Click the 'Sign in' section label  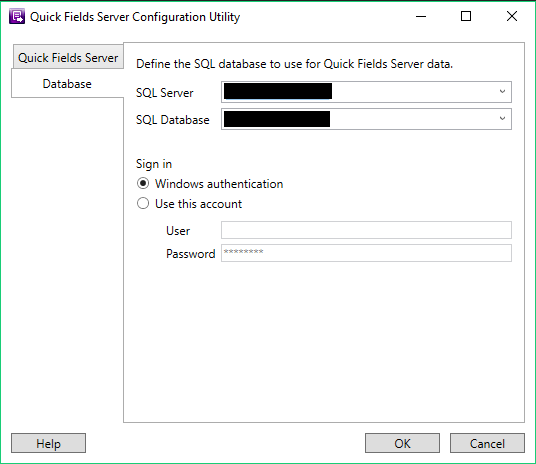coord(154,164)
